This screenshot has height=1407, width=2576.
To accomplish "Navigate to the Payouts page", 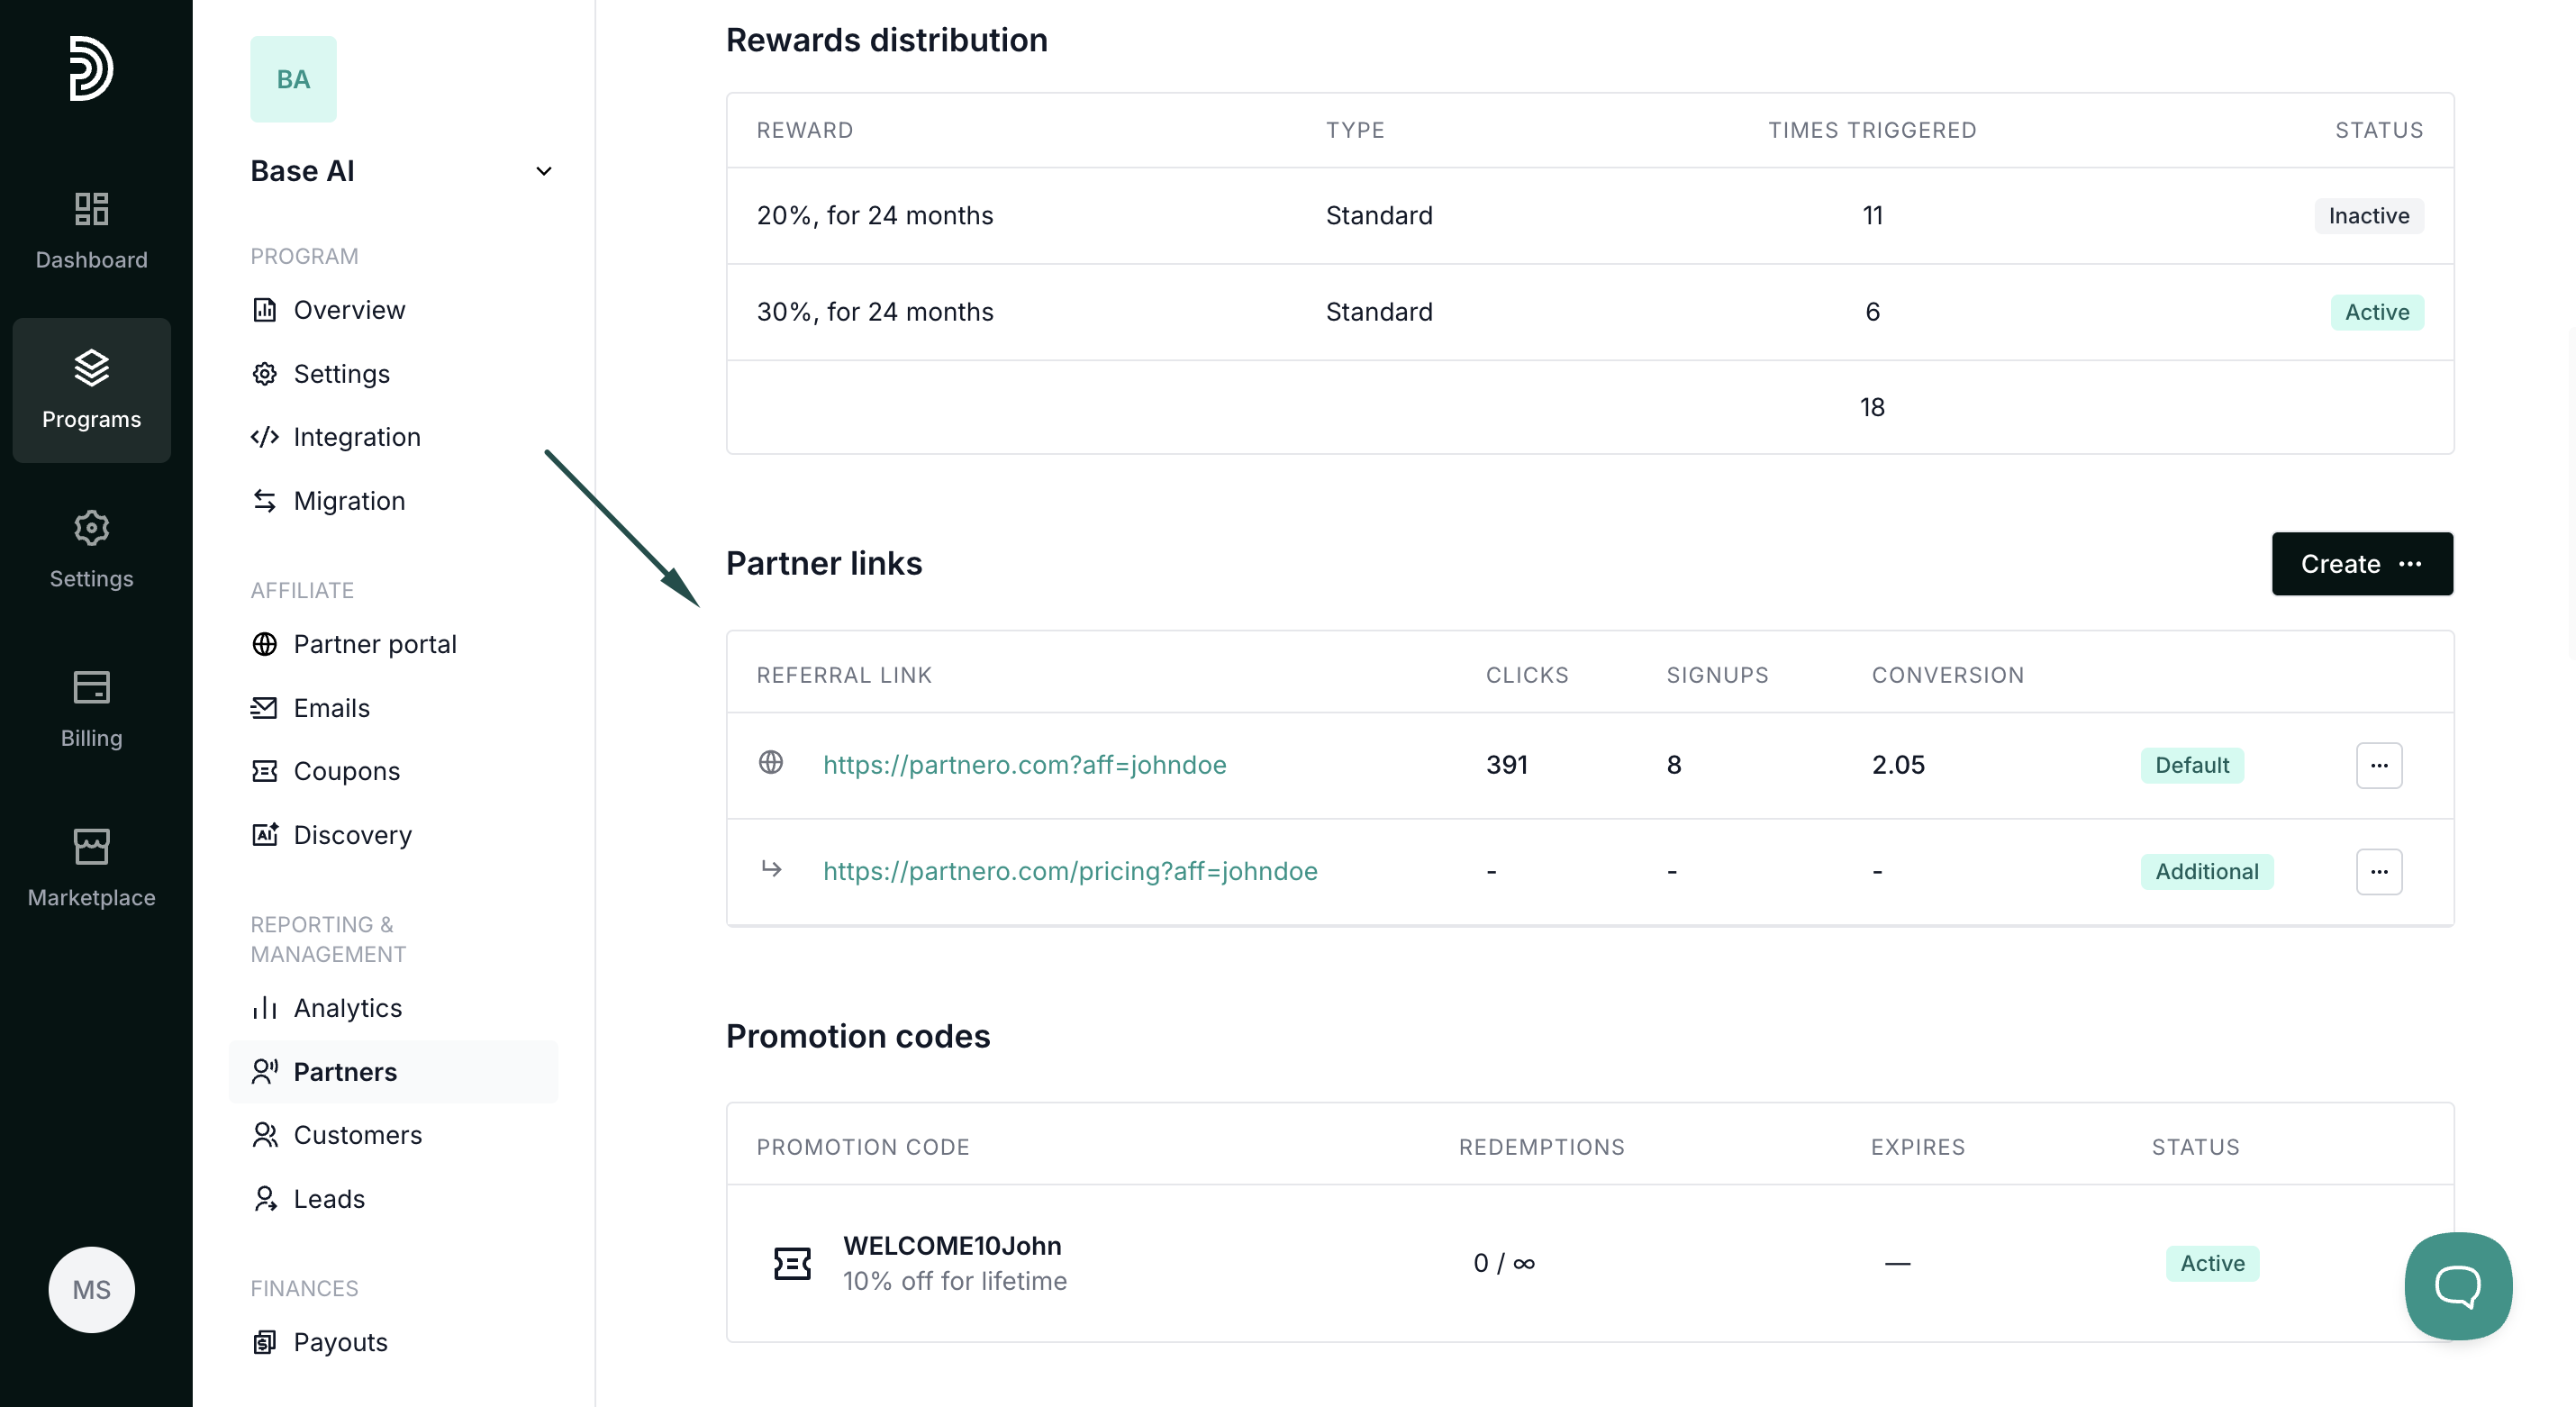I will pos(340,1342).
